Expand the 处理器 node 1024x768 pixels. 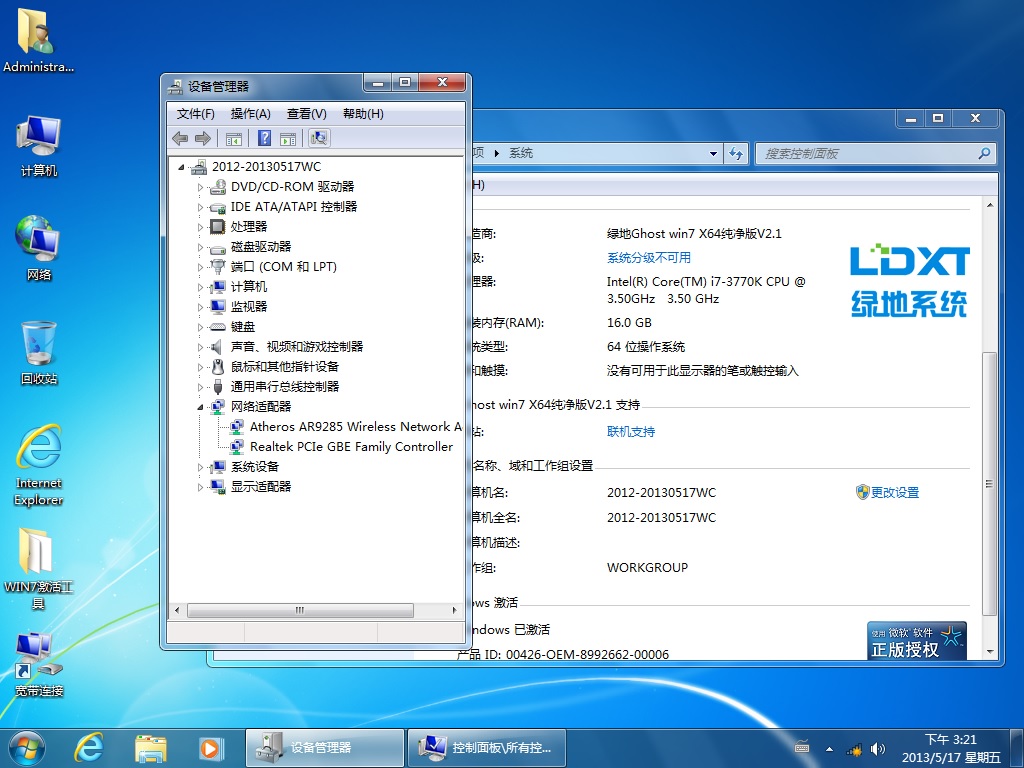point(200,227)
